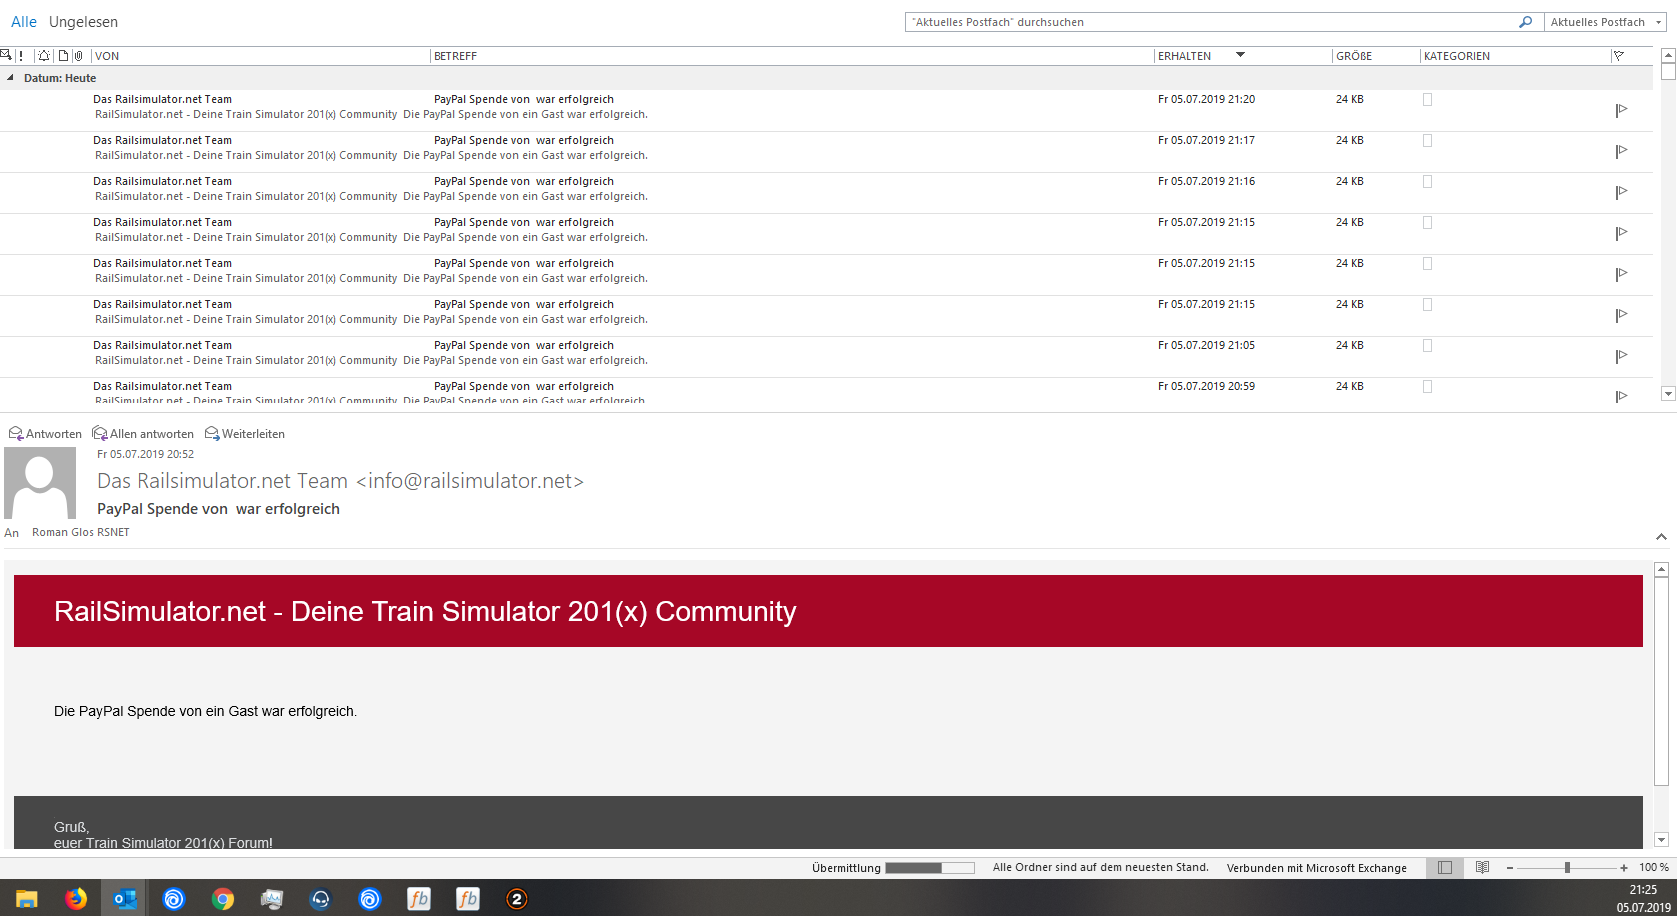Click the envelope header icon left of importance
This screenshot has height=916, width=1677.
click(x=5, y=55)
